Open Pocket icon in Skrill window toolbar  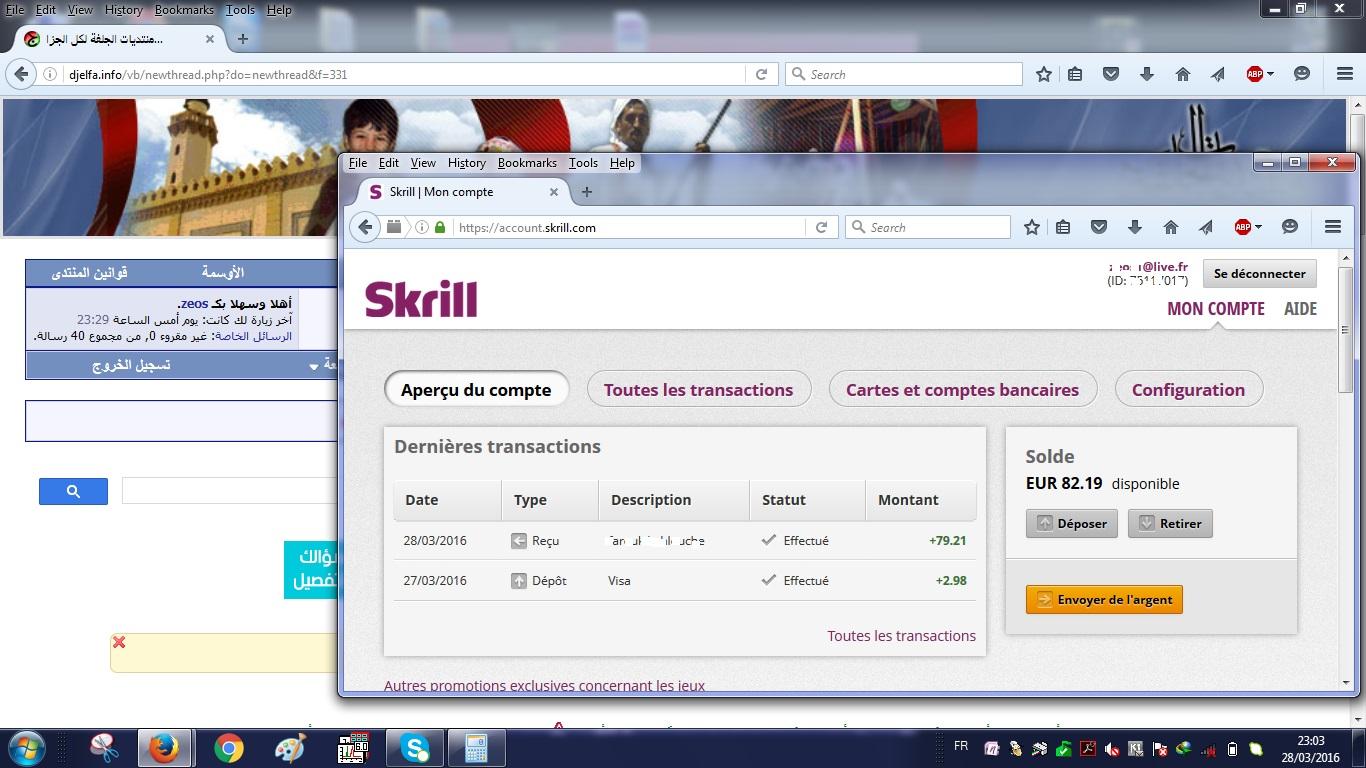1099,227
